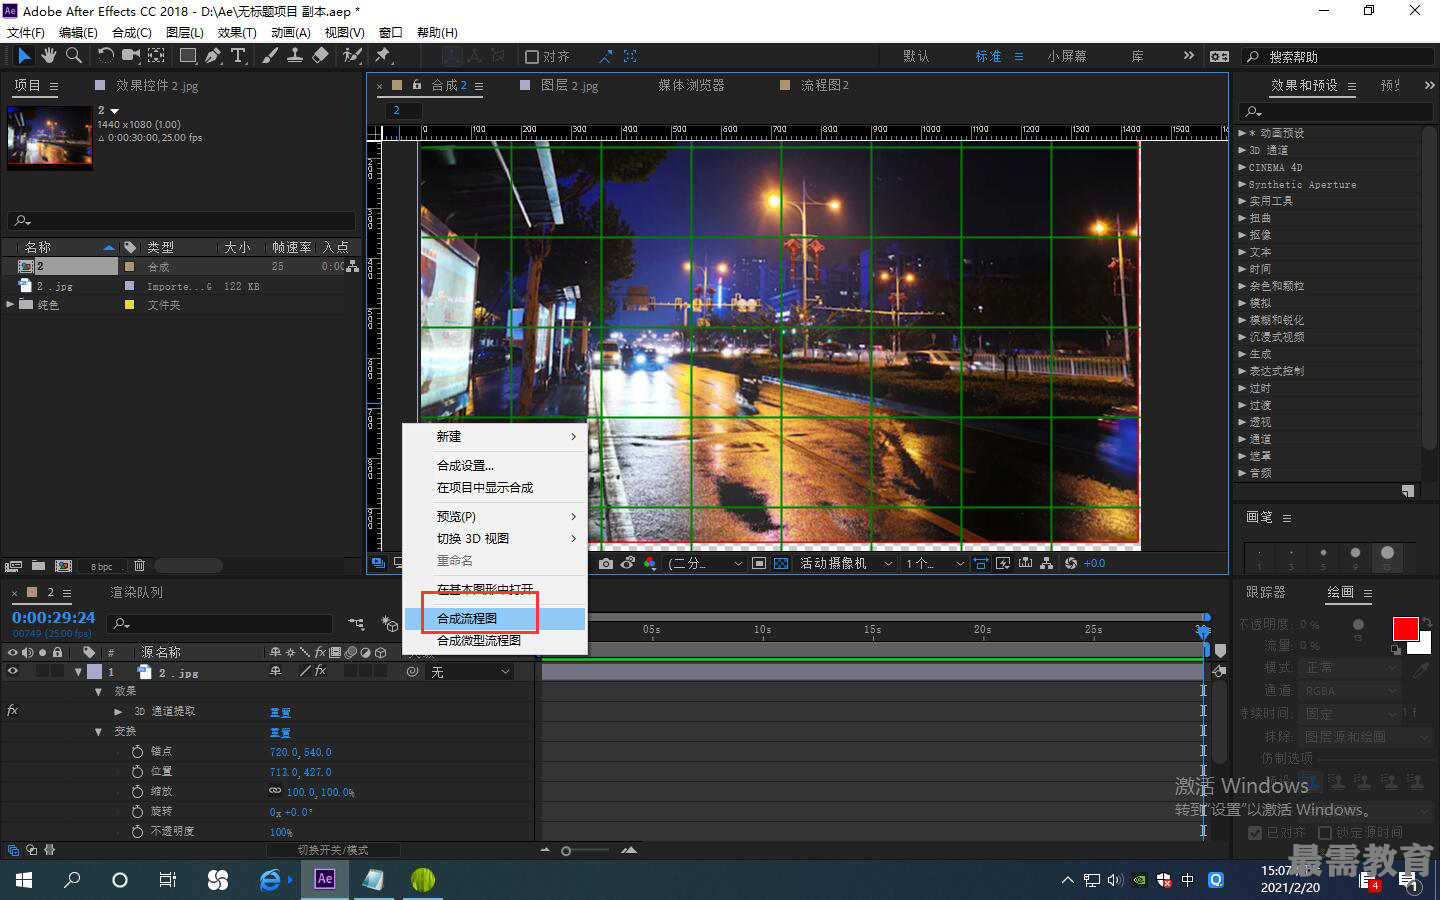Click the red foreground color swatch
The image size is (1440, 900).
click(x=1405, y=629)
